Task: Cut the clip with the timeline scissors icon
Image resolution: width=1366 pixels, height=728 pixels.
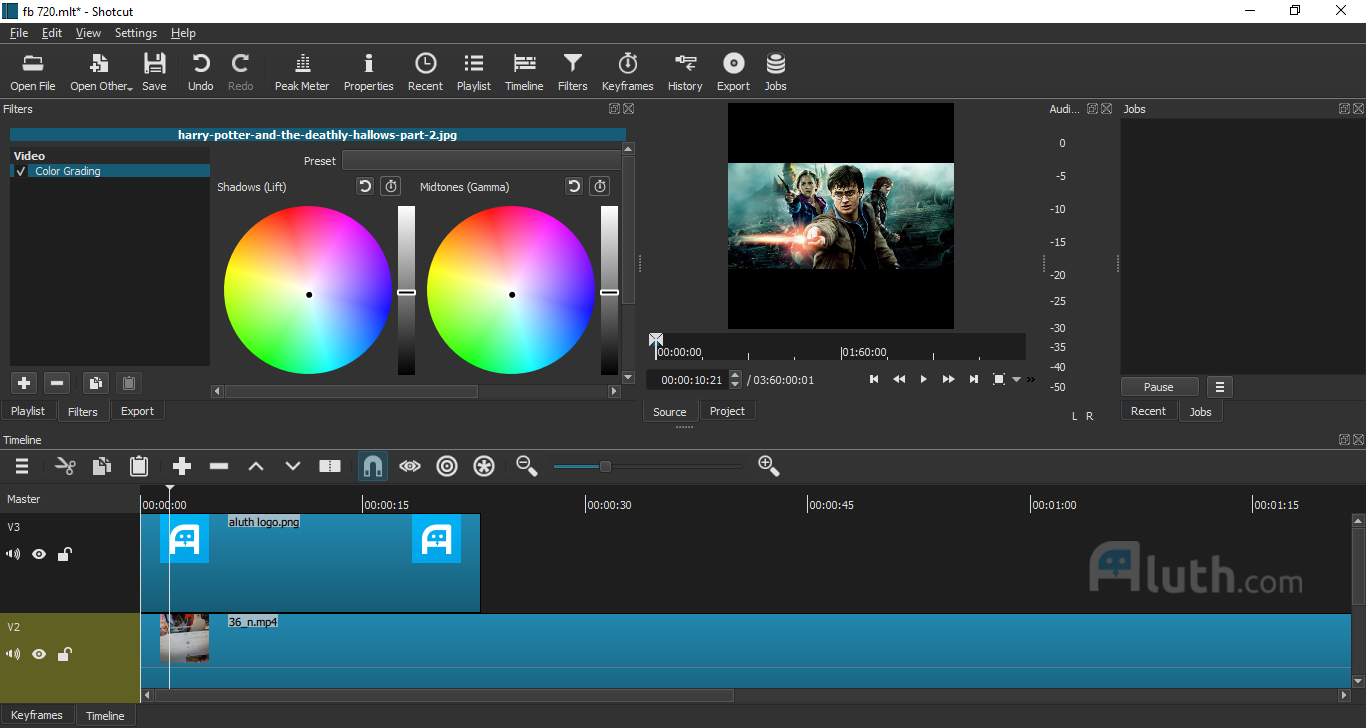Action: pos(65,466)
